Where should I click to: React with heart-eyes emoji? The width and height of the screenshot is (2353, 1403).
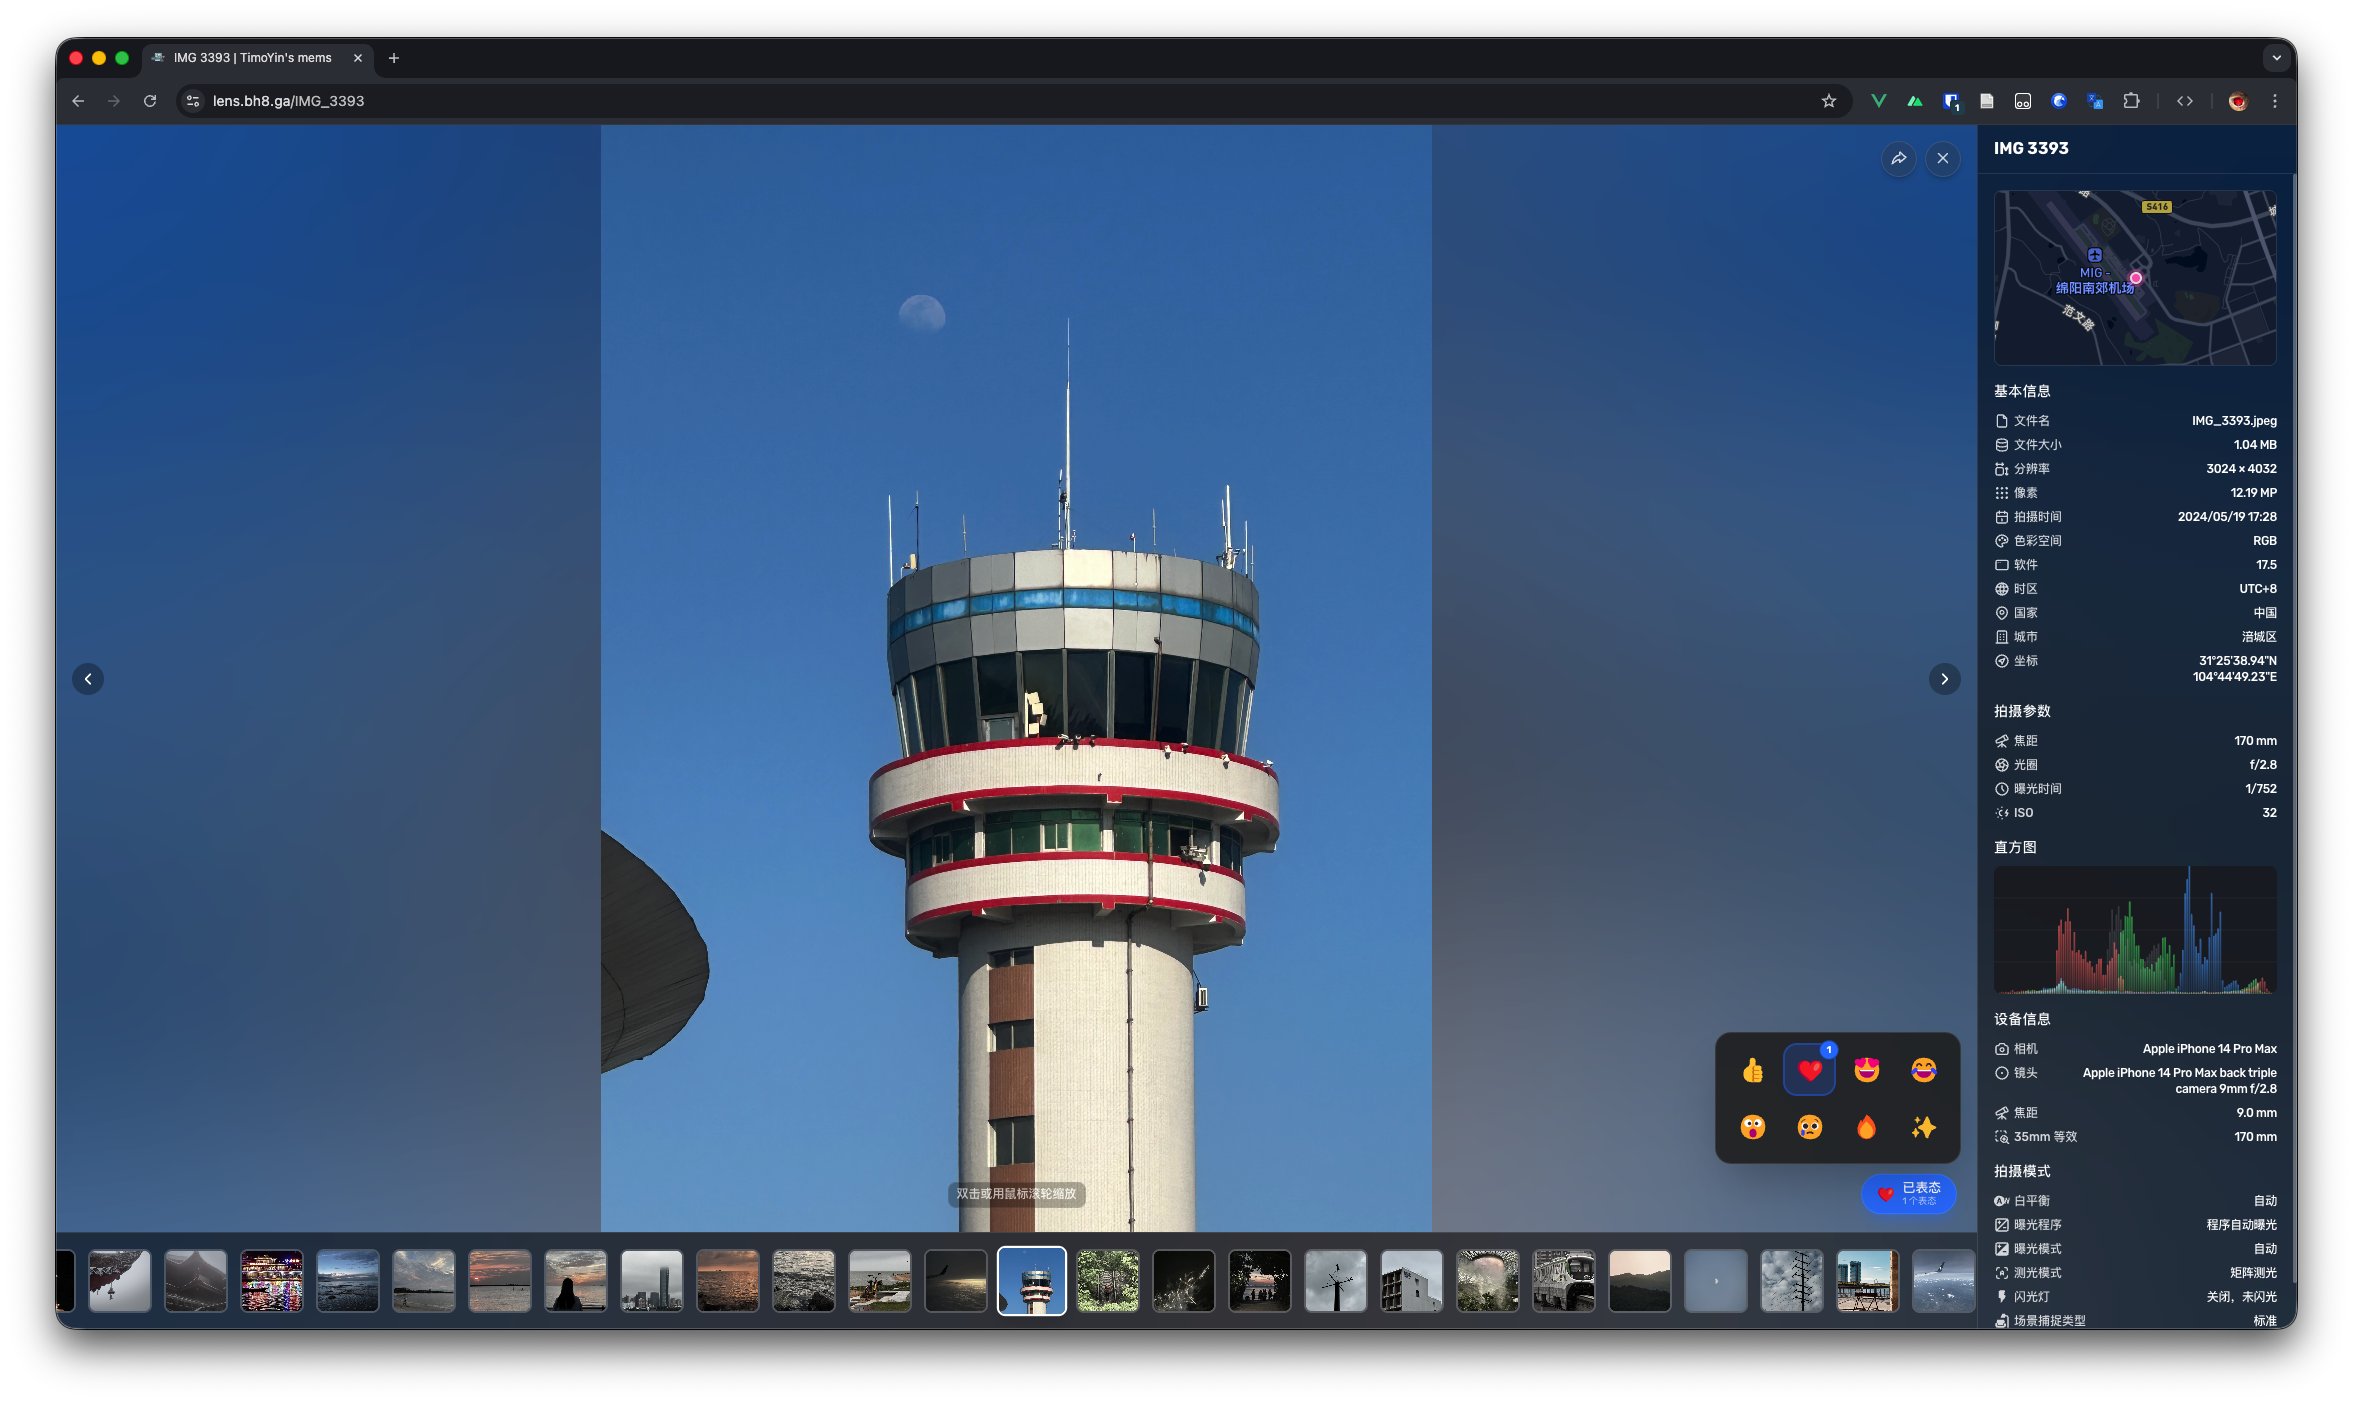coord(1866,1071)
